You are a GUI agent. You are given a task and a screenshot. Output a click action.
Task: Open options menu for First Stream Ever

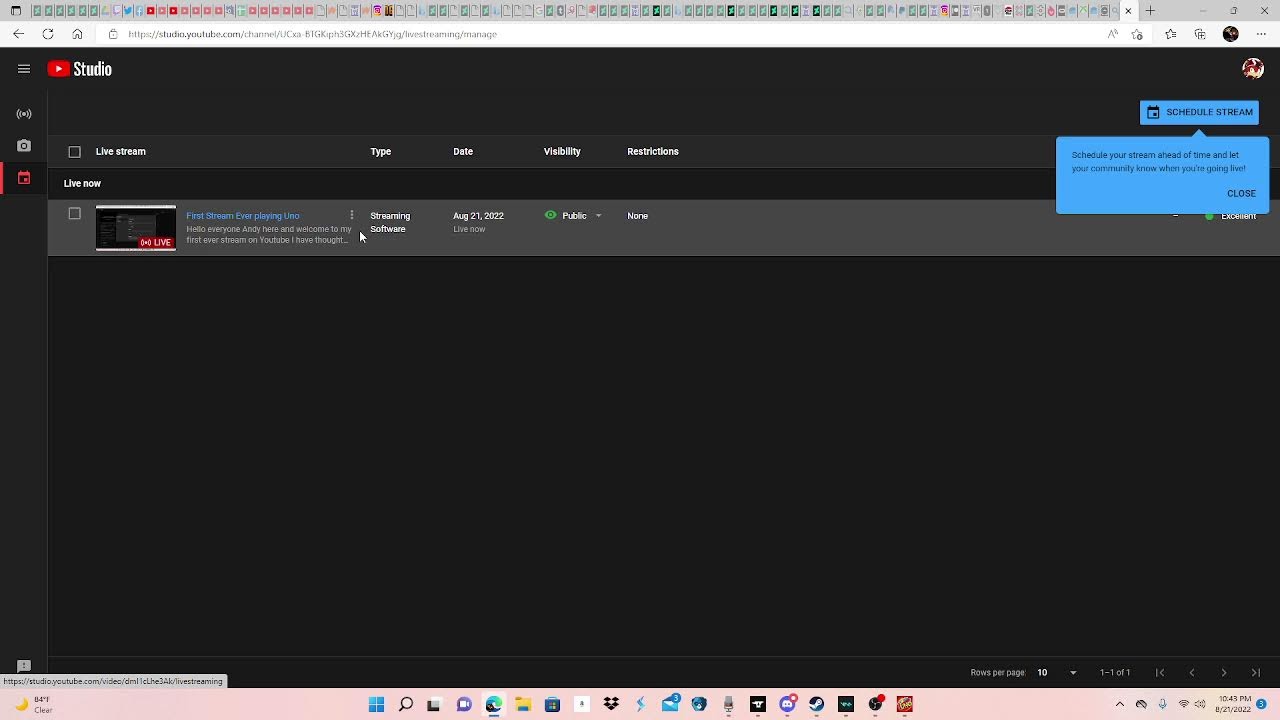point(351,215)
